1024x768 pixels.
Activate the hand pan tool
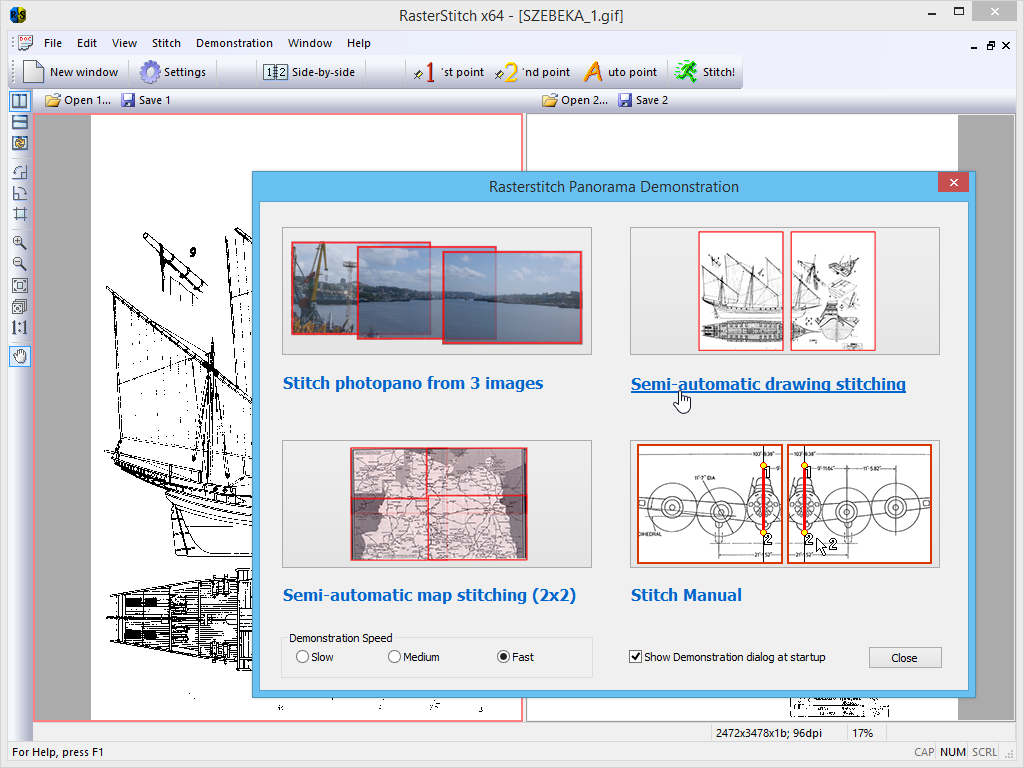19,356
